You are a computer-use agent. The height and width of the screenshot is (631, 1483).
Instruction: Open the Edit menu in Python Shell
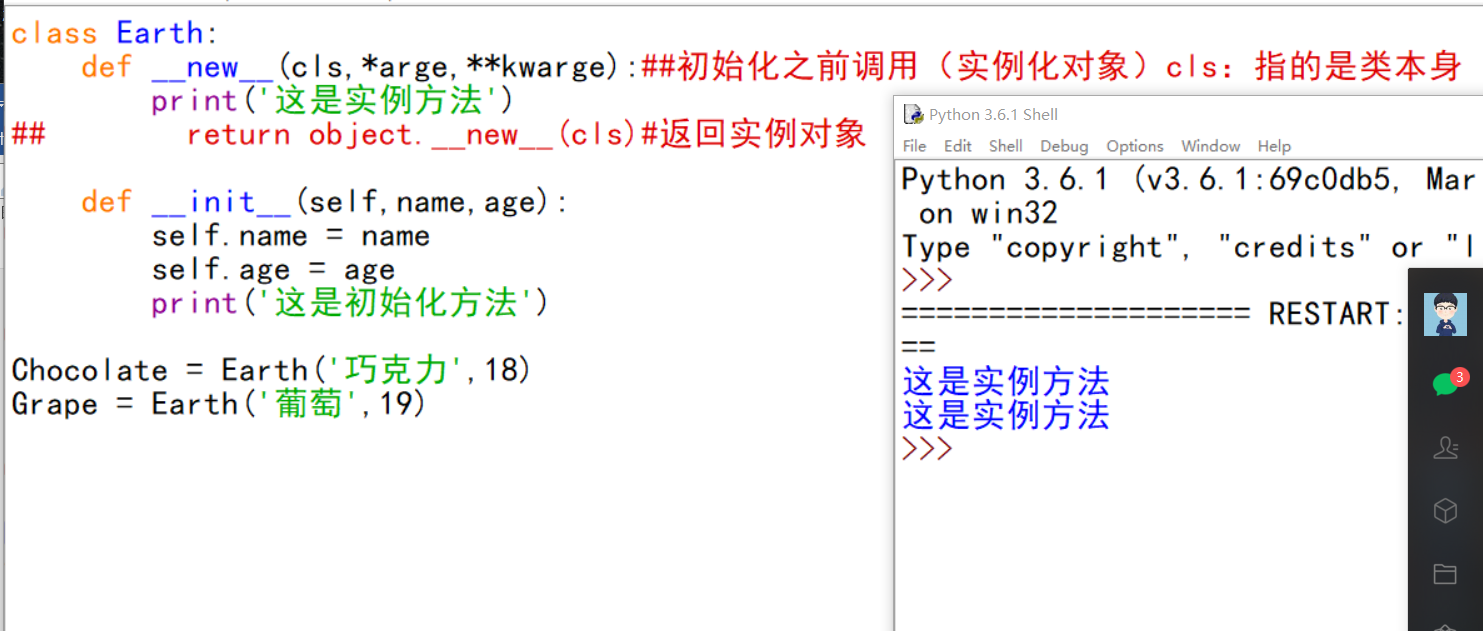[x=957, y=146]
